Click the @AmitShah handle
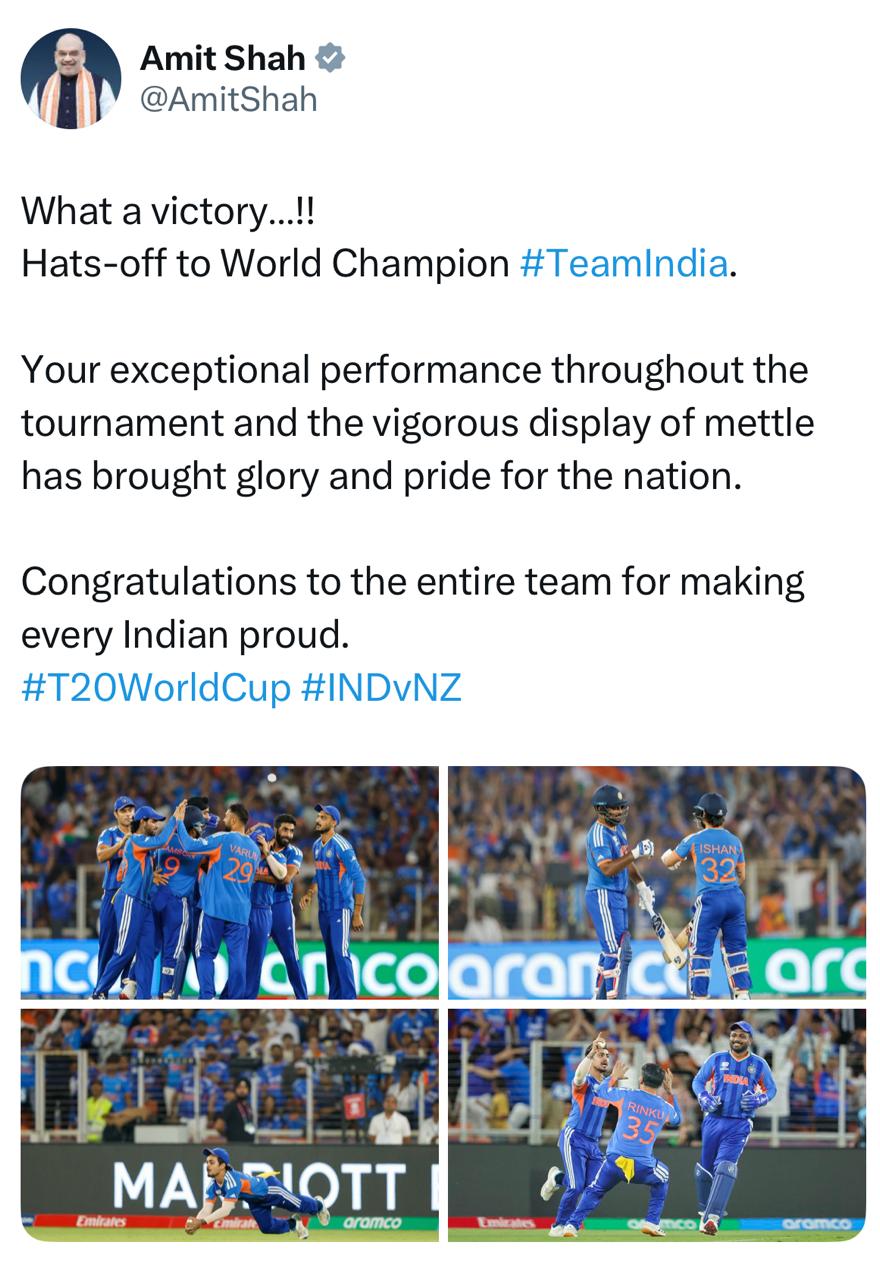 point(228,99)
